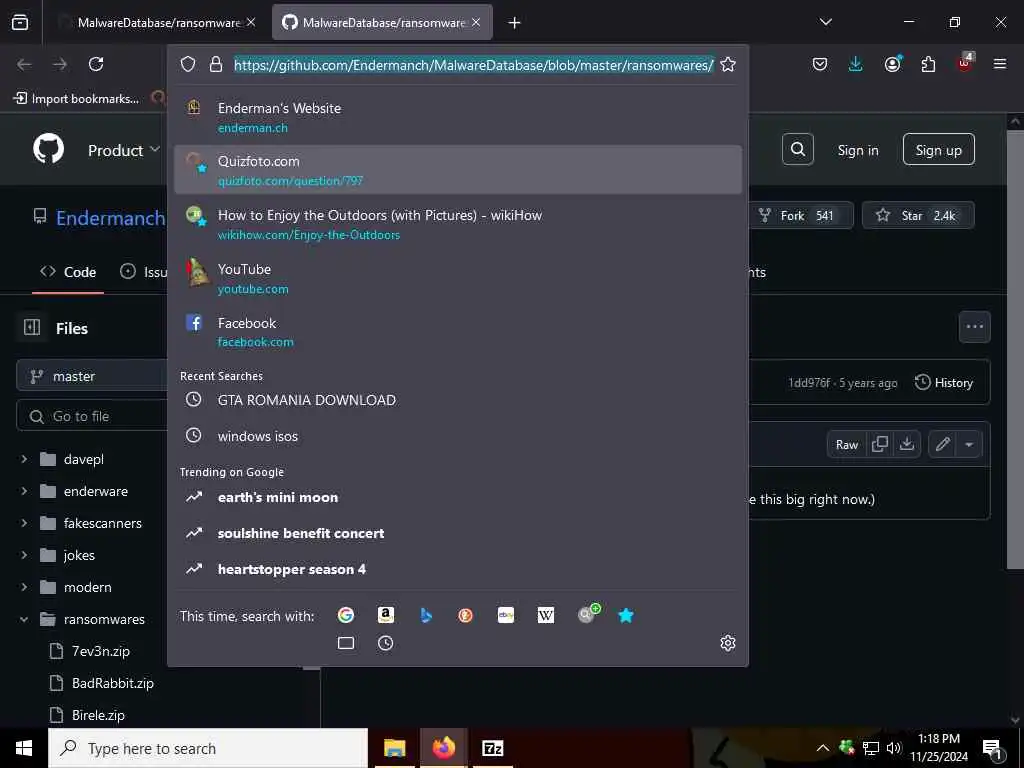Click the Firefox View icon in tab bar
The image size is (1024, 768).
point(20,22)
